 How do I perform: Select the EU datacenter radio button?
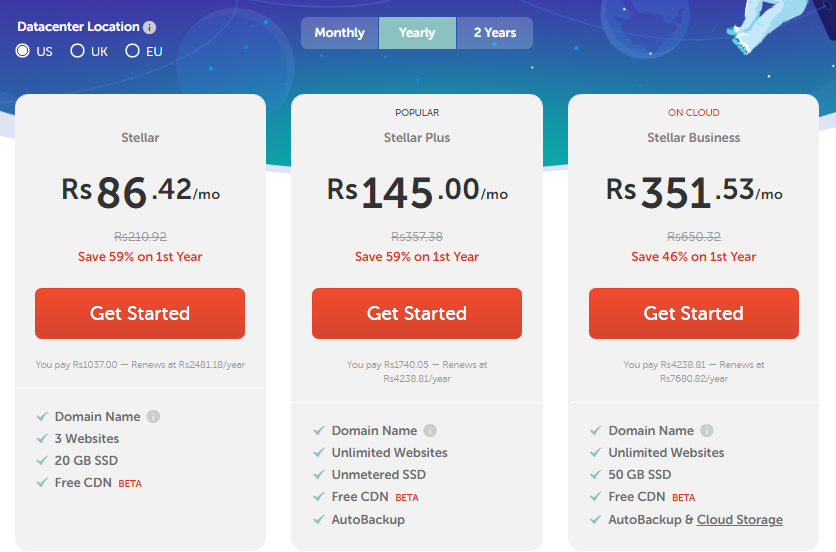(132, 51)
